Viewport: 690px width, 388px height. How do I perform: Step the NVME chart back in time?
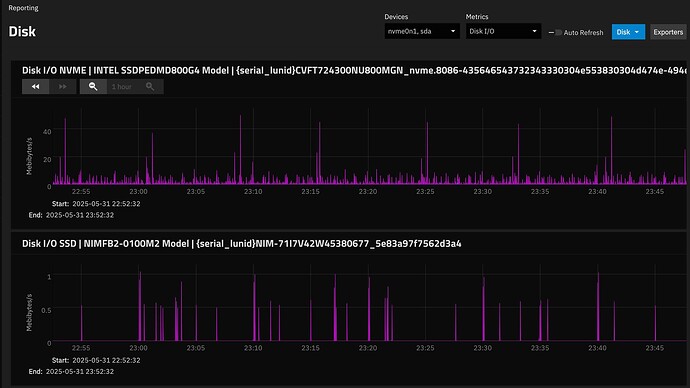(36, 87)
